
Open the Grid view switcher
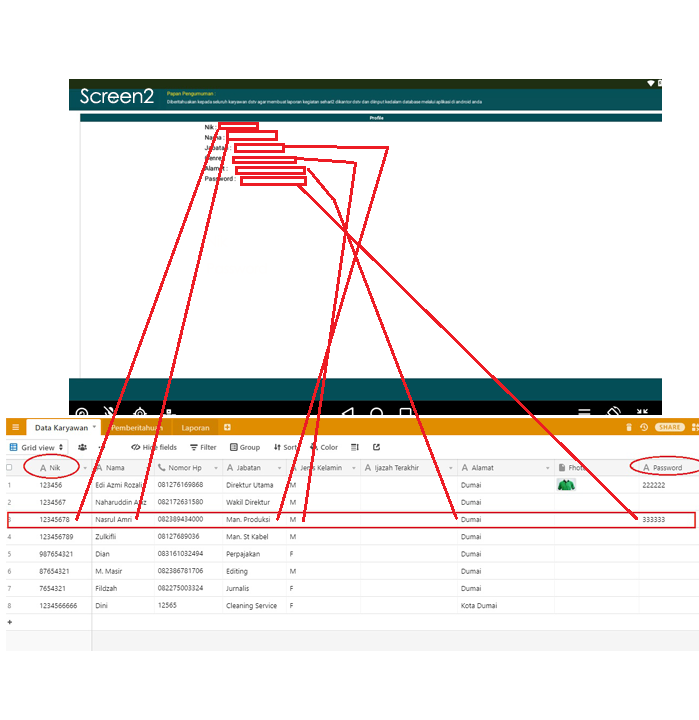[37, 447]
